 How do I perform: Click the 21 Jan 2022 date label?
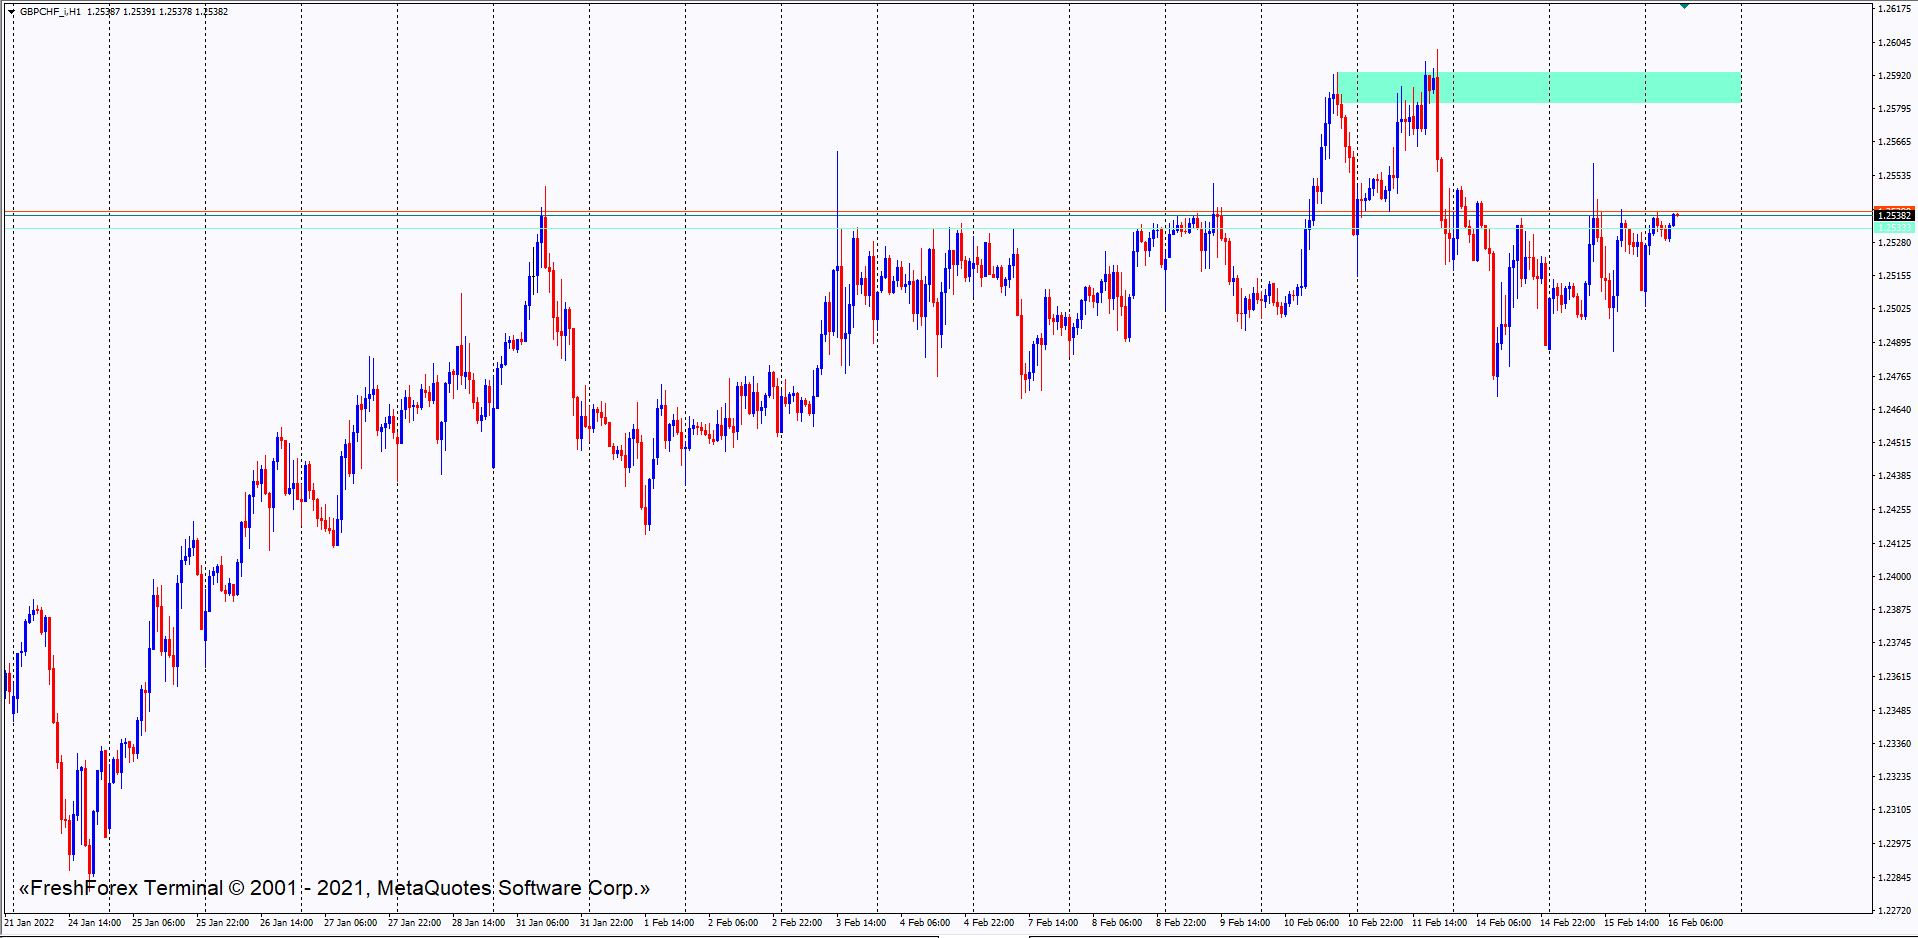(30, 922)
